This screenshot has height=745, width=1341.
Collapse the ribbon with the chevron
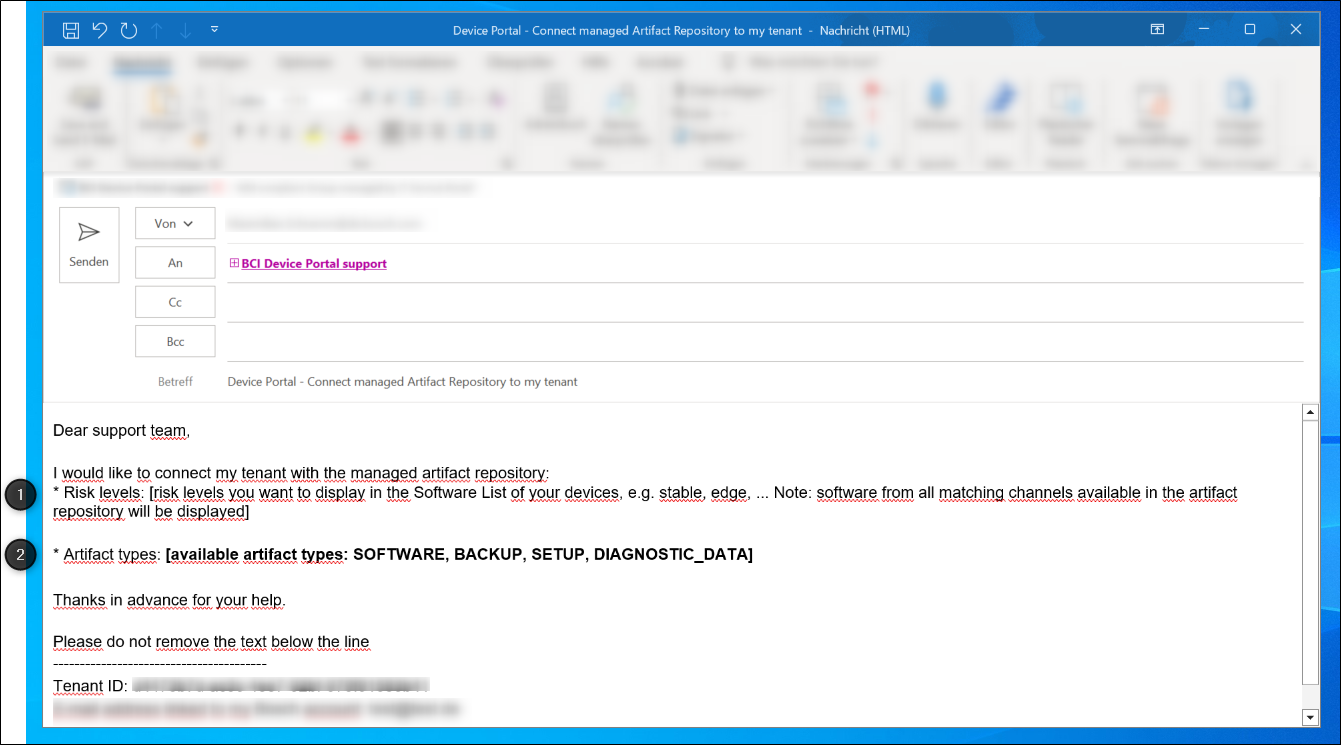pyautogui.click(x=1304, y=160)
